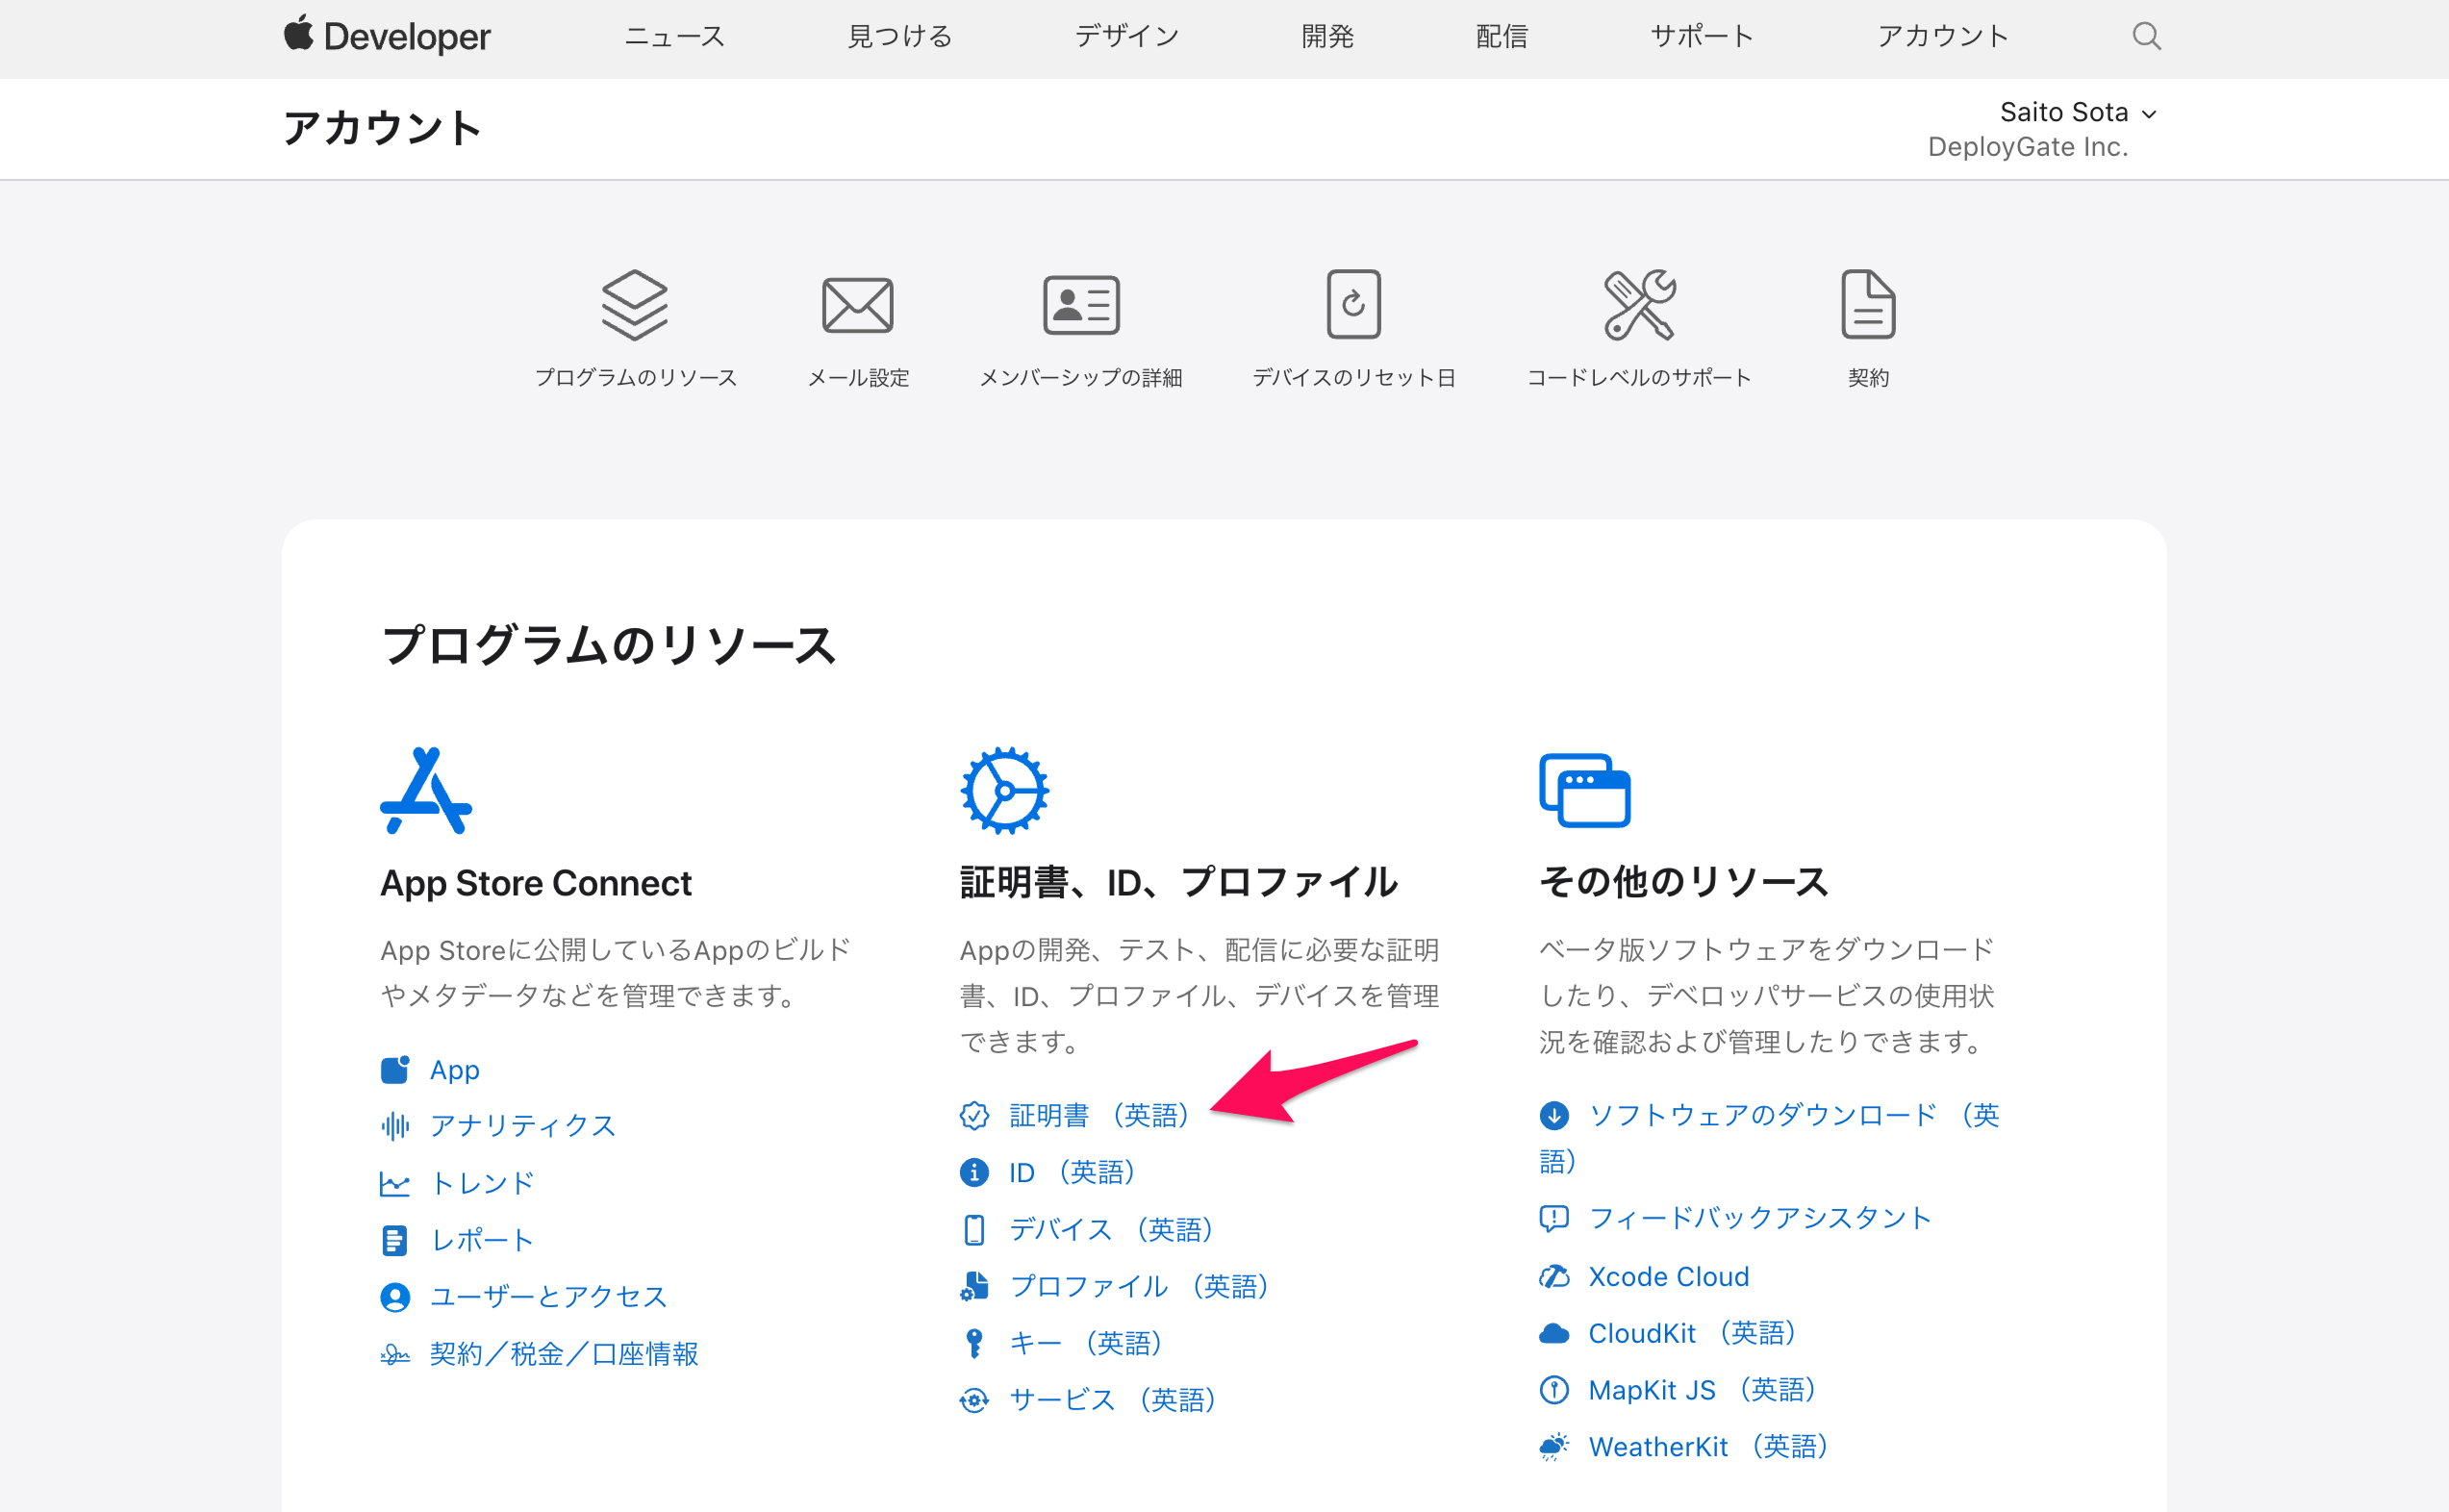Click the 証明書、ID、プロファイル gear icon
2449x1512 pixels.
pos(1004,790)
